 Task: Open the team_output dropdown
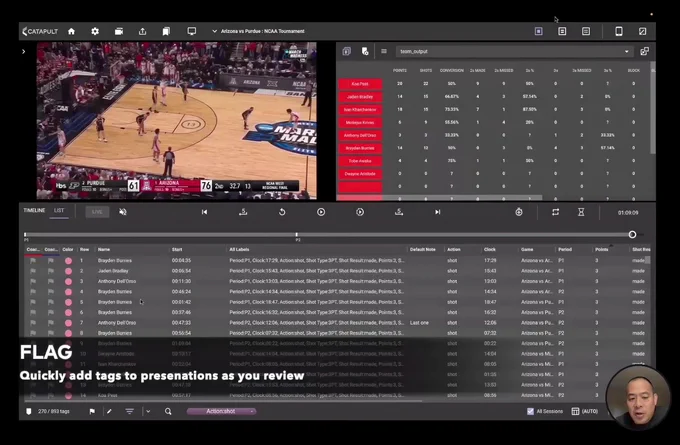click(x=514, y=52)
